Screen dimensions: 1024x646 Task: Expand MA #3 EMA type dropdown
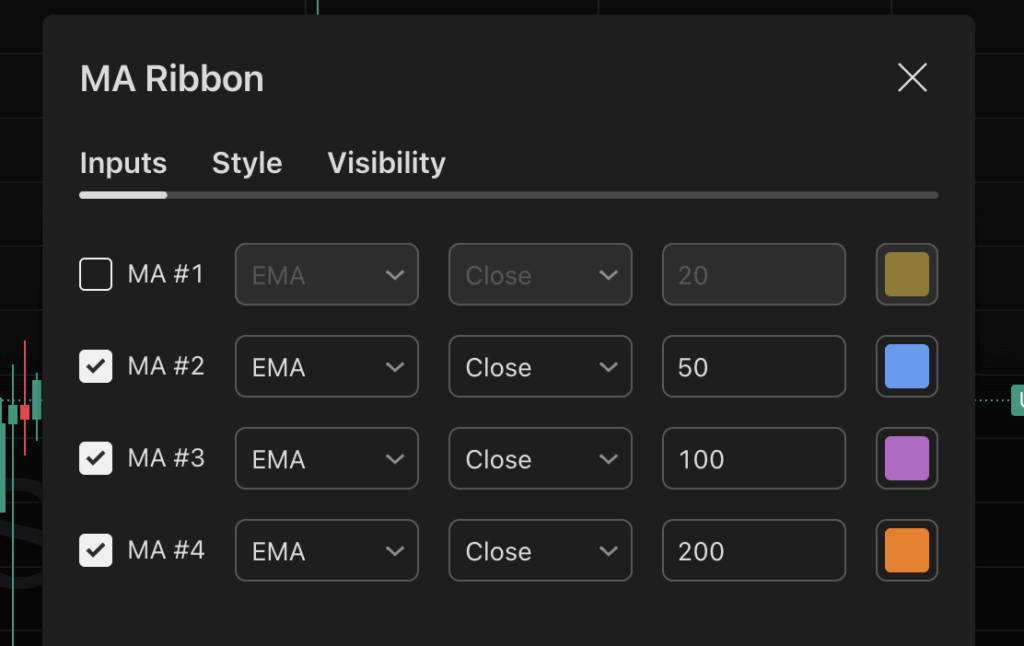(x=326, y=459)
